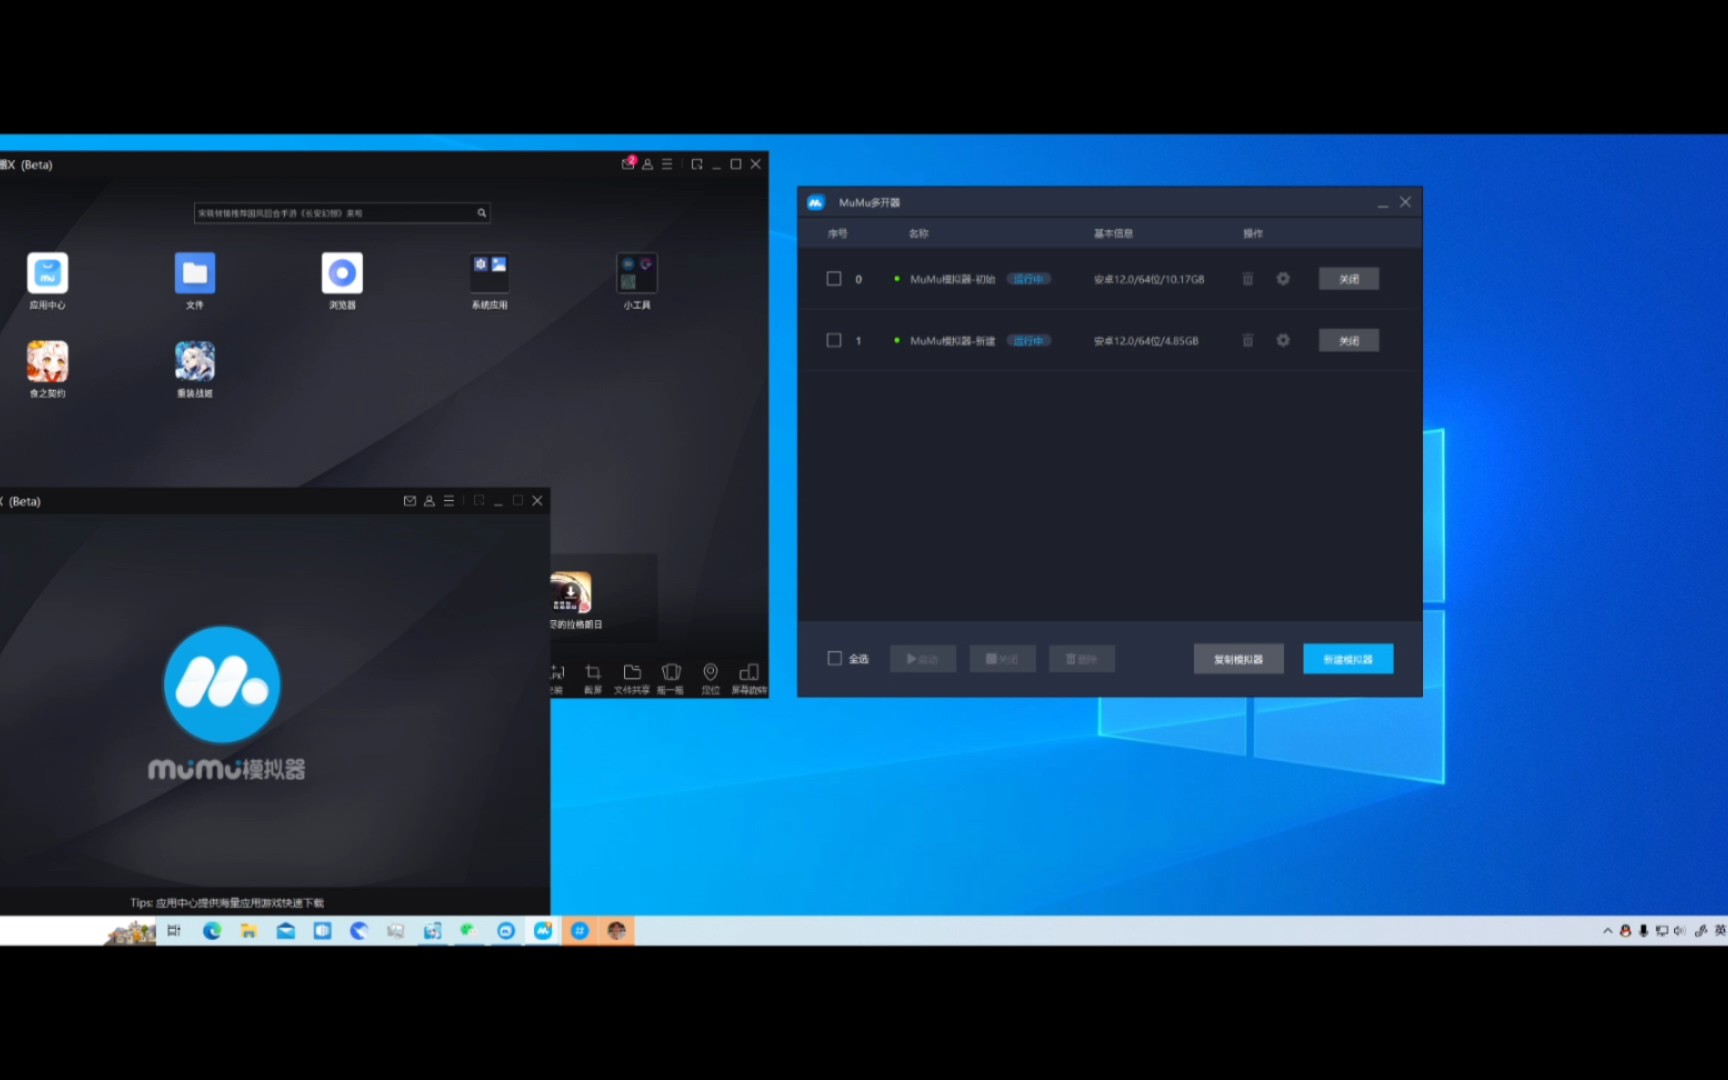Show hidden tray icons chevron

pos(1608,931)
